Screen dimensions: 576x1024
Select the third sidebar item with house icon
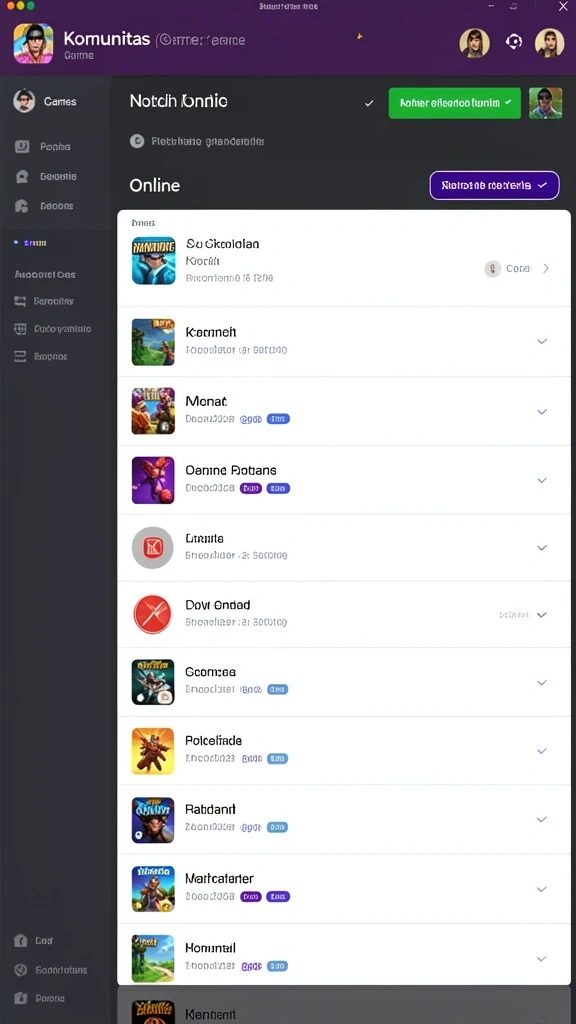click(44, 206)
